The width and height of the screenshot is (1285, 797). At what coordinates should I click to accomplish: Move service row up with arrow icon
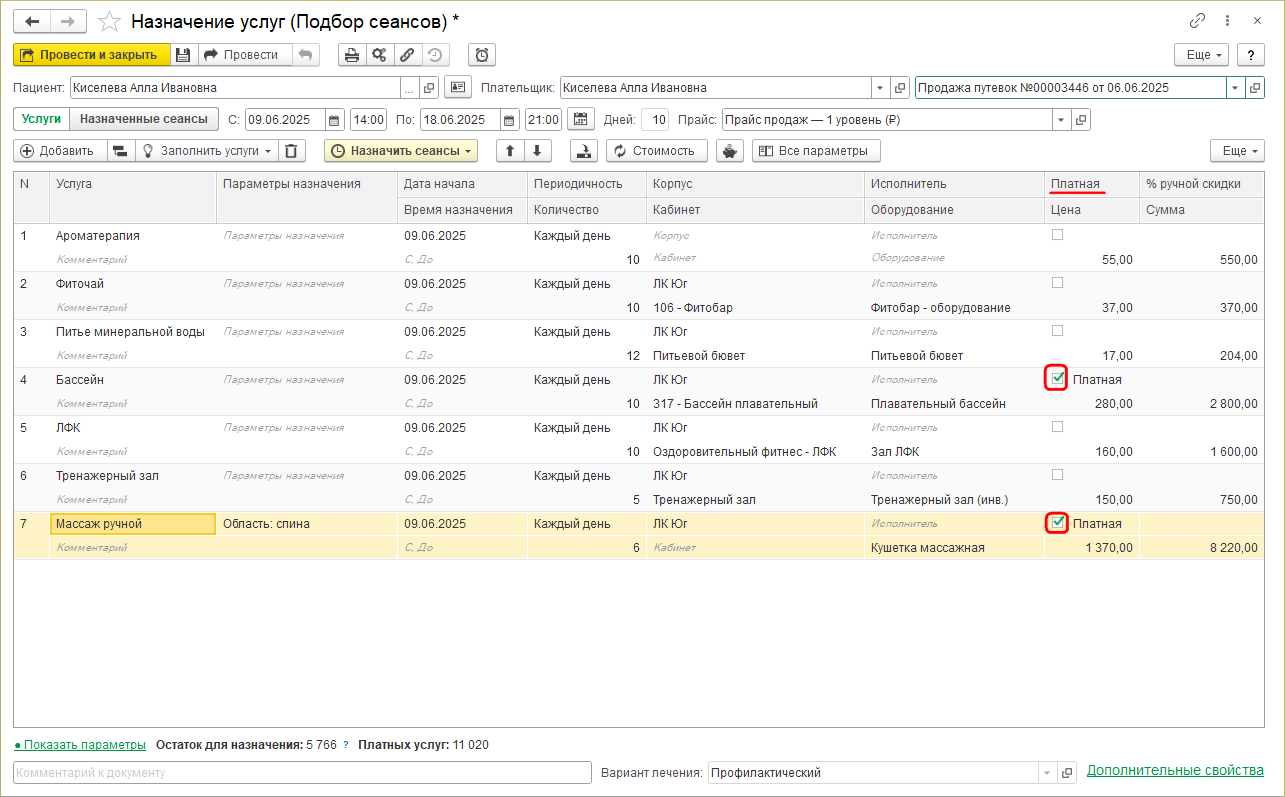[x=510, y=151]
